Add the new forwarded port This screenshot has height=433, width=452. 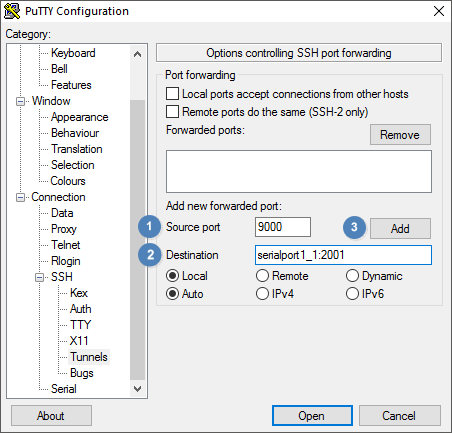coord(400,228)
